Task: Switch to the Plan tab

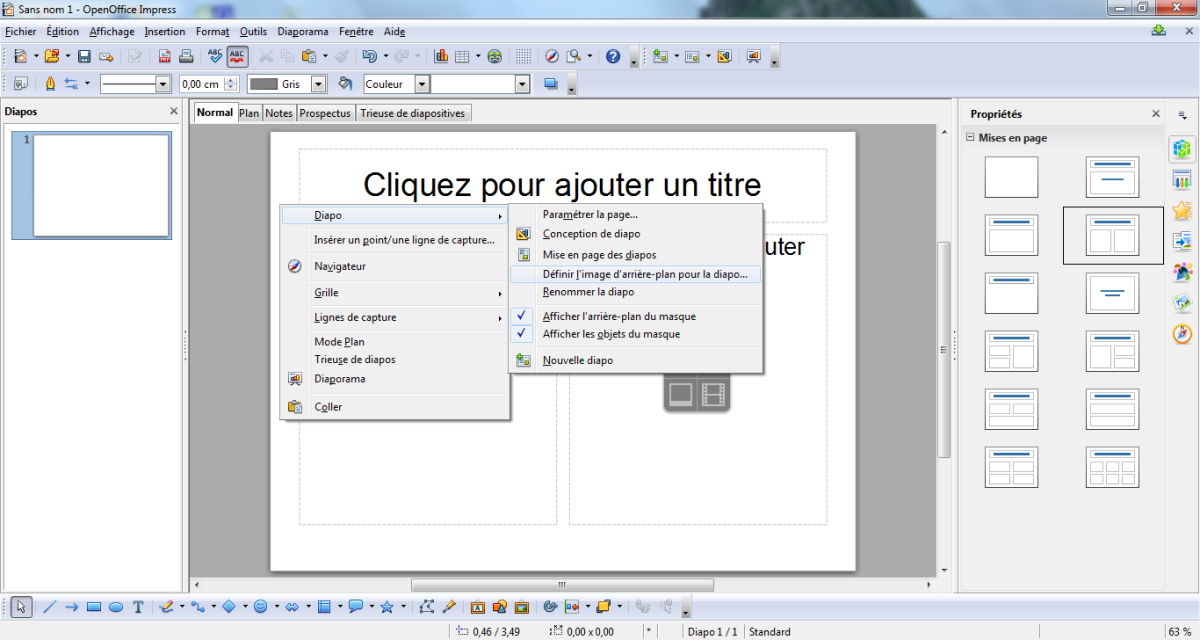Action: pyautogui.click(x=249, y=113)
